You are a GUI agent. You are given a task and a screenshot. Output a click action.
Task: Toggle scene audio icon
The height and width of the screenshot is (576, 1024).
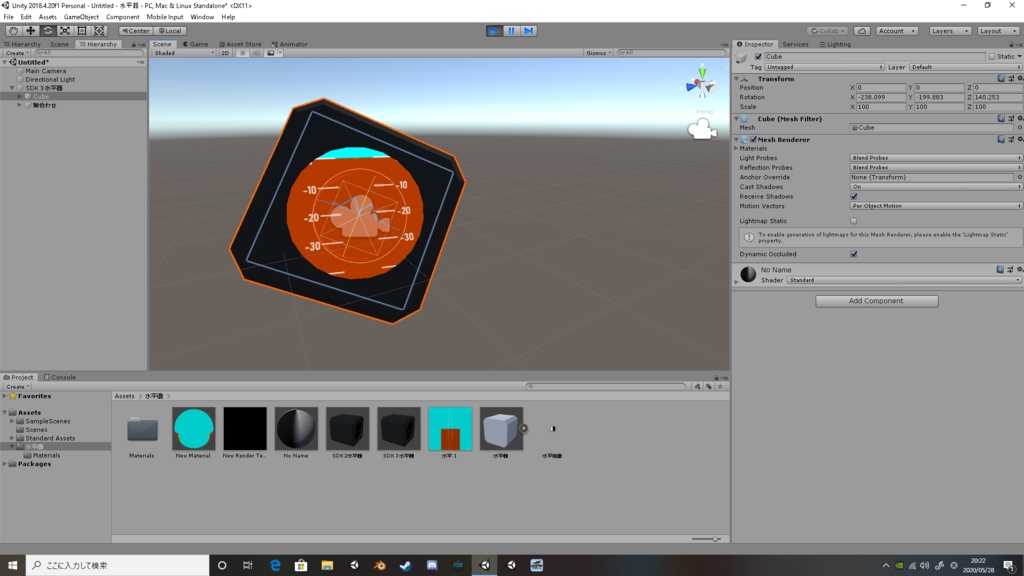pos(256,53)
